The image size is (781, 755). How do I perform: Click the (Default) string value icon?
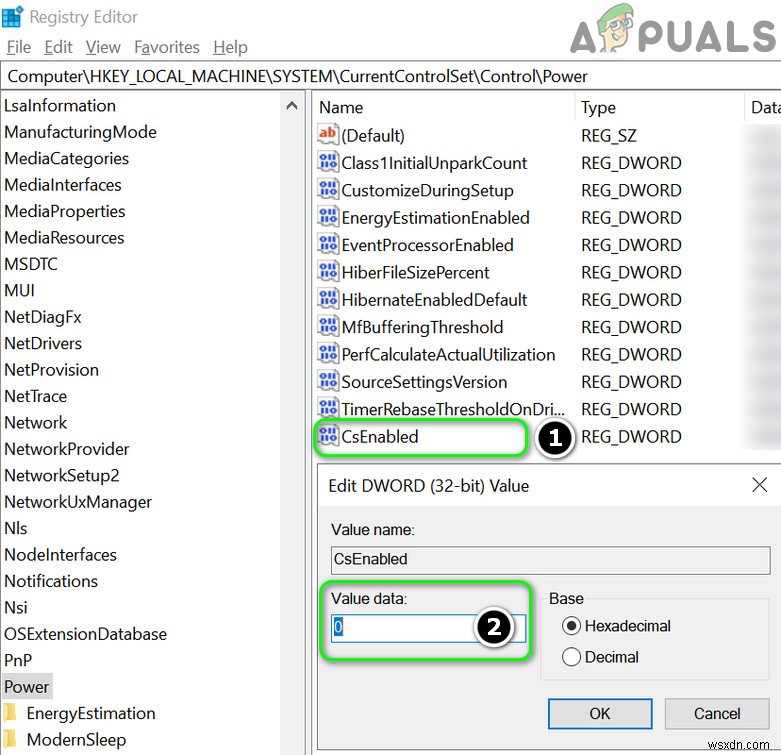pos(328,134)
